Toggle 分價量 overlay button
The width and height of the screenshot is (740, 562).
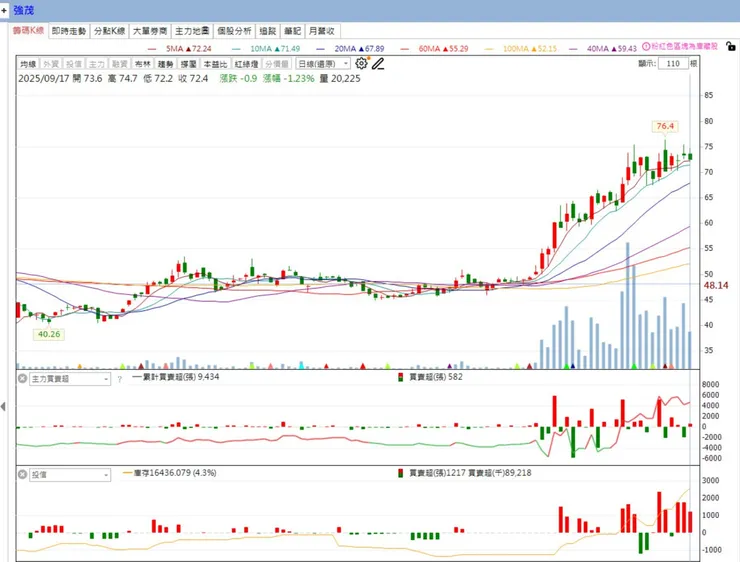[277, 64]
